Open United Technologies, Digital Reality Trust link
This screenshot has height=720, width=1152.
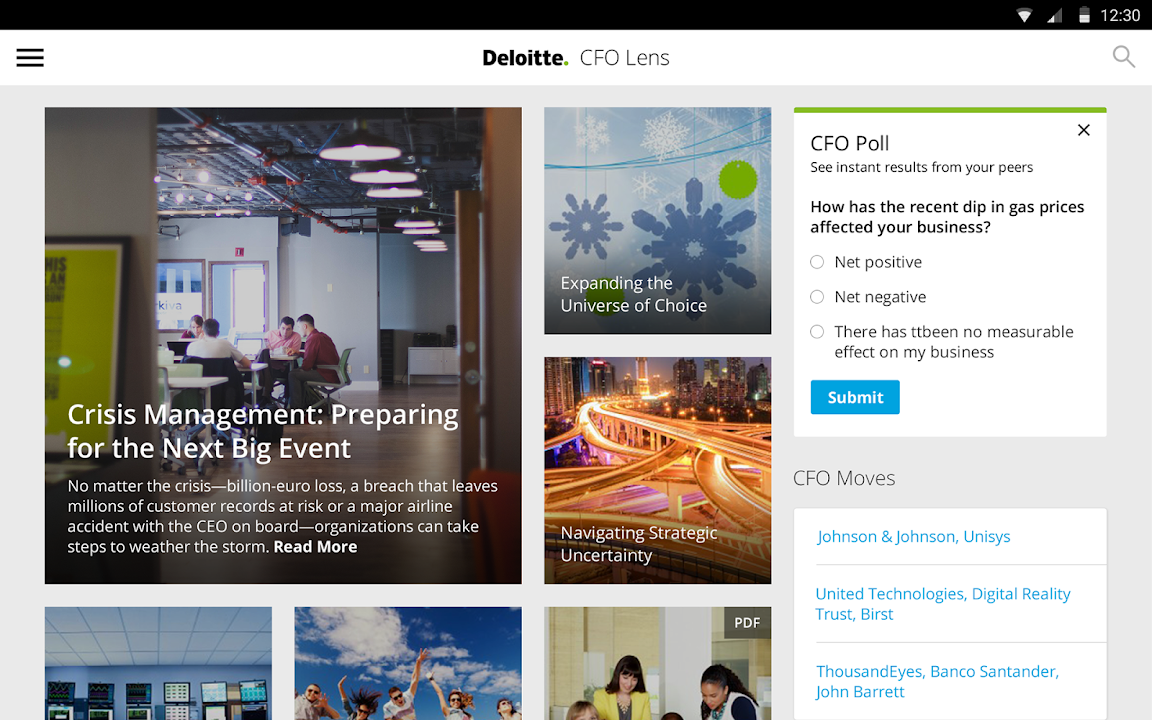[943, 604]
